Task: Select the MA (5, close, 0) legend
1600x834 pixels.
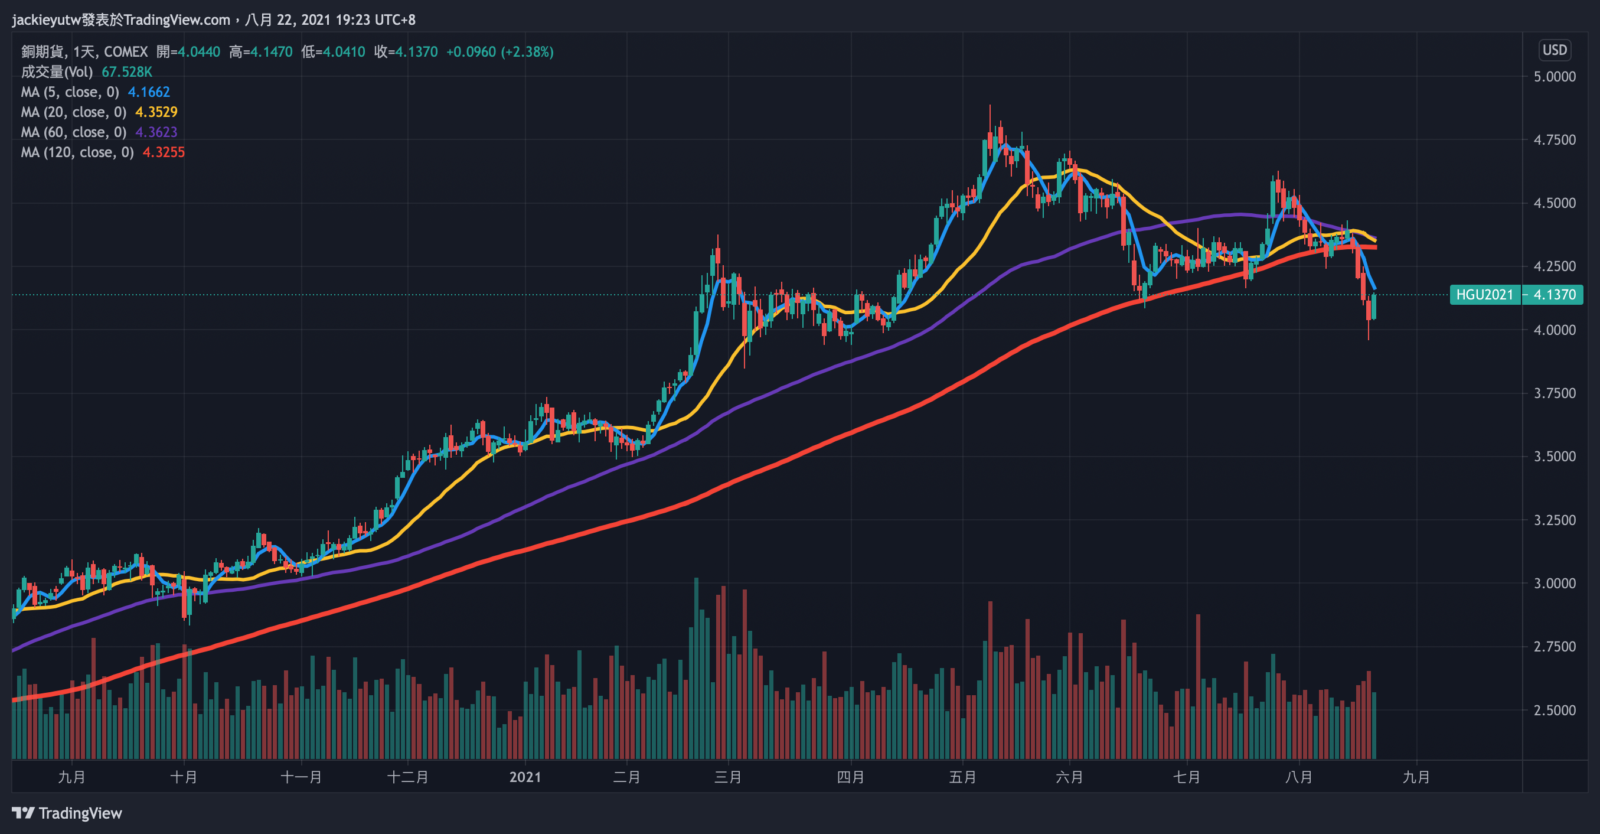Action: [x=70, y=92]
